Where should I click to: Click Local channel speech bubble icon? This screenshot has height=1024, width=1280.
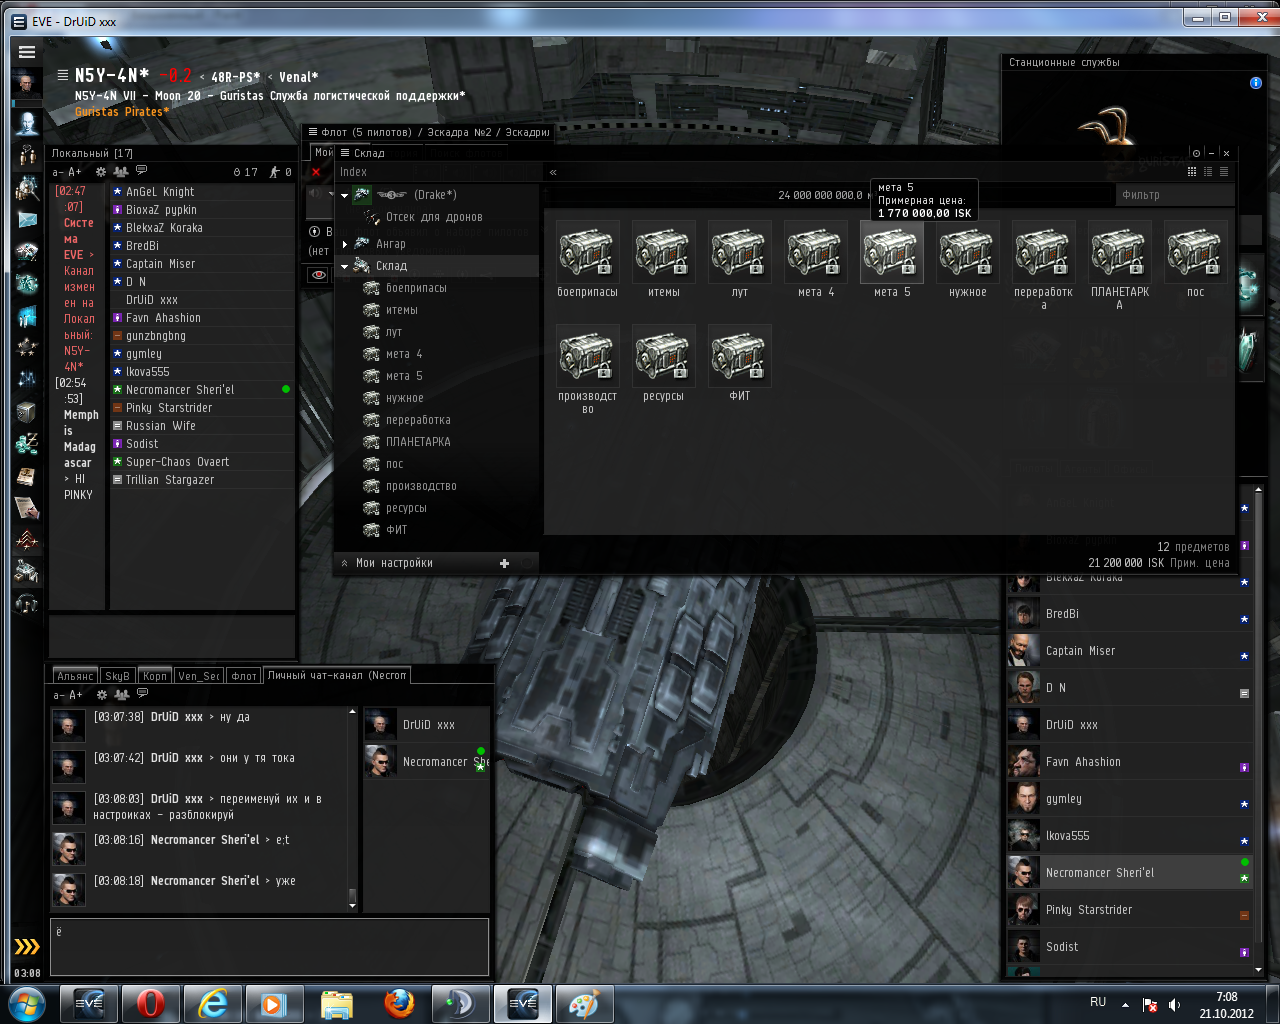[x=142, y=171]
